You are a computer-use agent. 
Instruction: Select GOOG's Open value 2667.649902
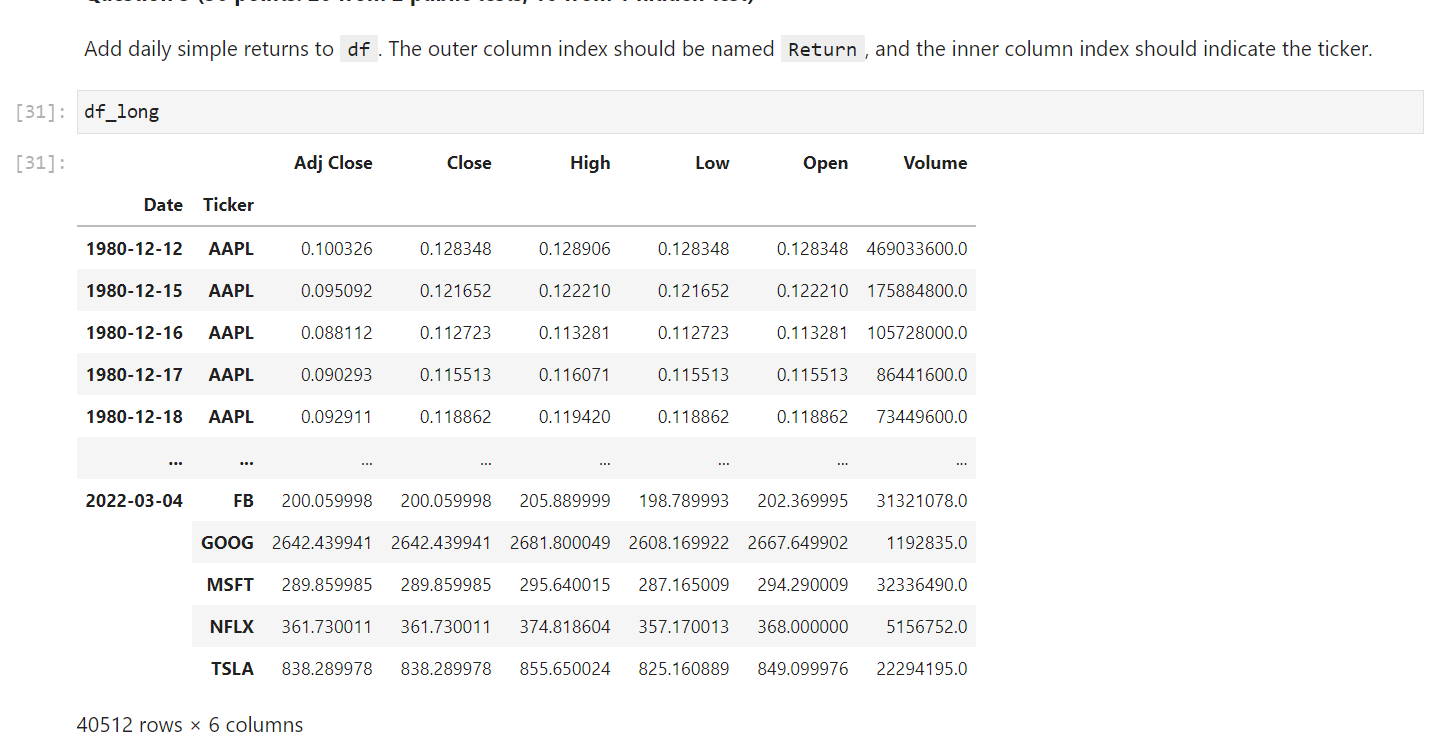coord(798,543)
